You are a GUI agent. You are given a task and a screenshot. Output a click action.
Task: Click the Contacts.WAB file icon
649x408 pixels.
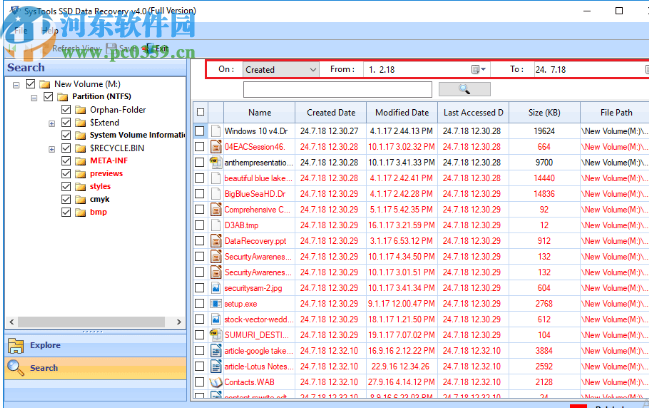pos(216,382)
